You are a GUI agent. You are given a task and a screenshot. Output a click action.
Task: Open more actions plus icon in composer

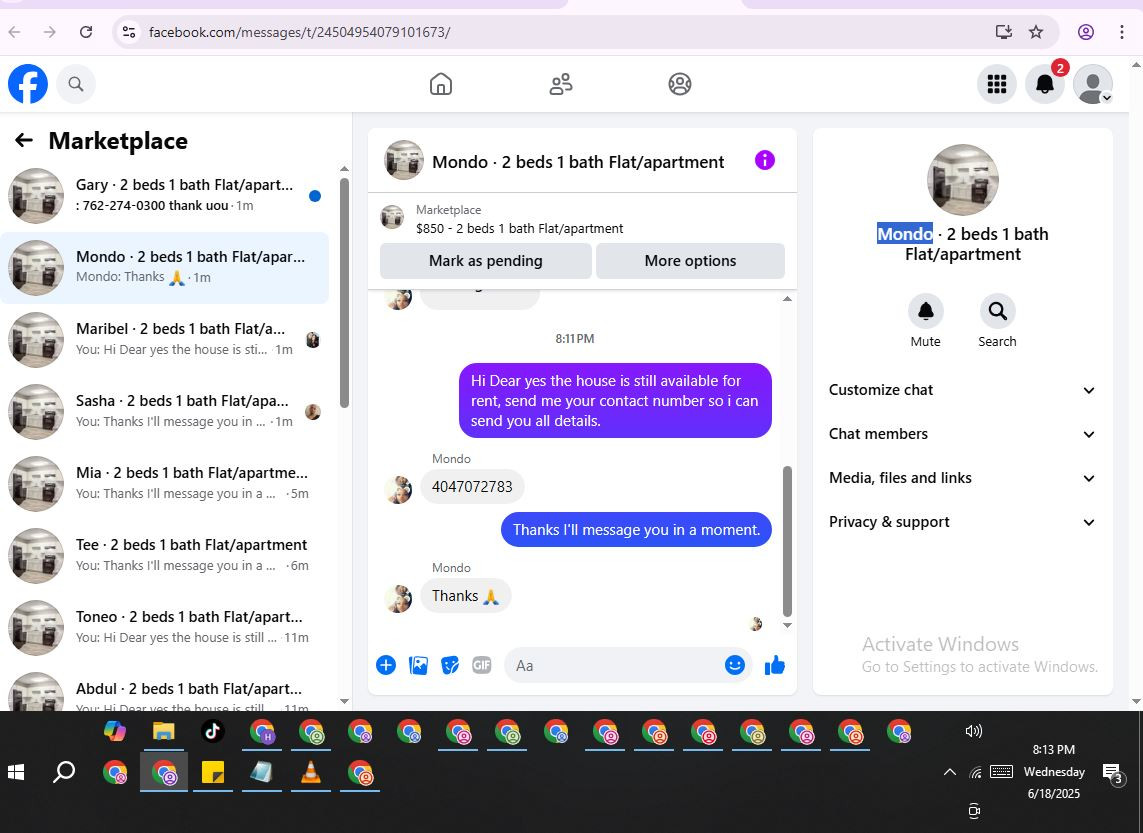pos(386,665)
